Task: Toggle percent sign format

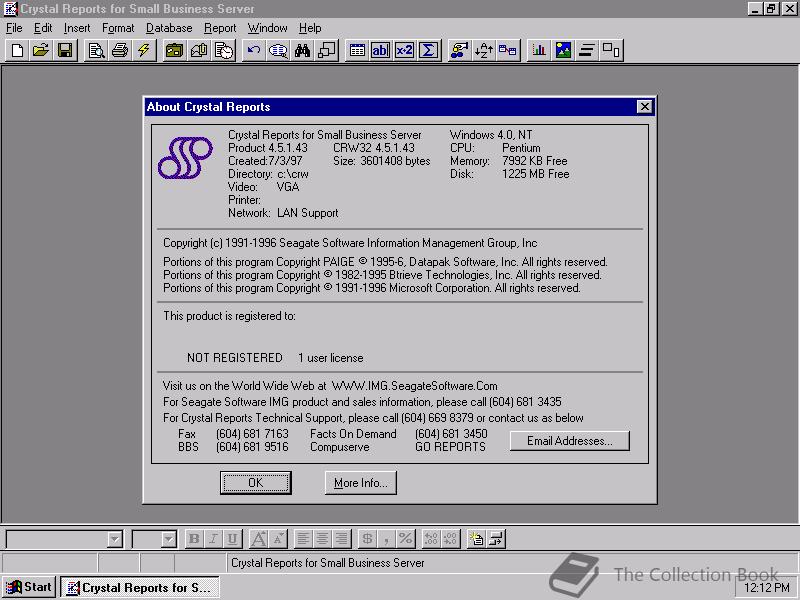Action: (406, 539)
